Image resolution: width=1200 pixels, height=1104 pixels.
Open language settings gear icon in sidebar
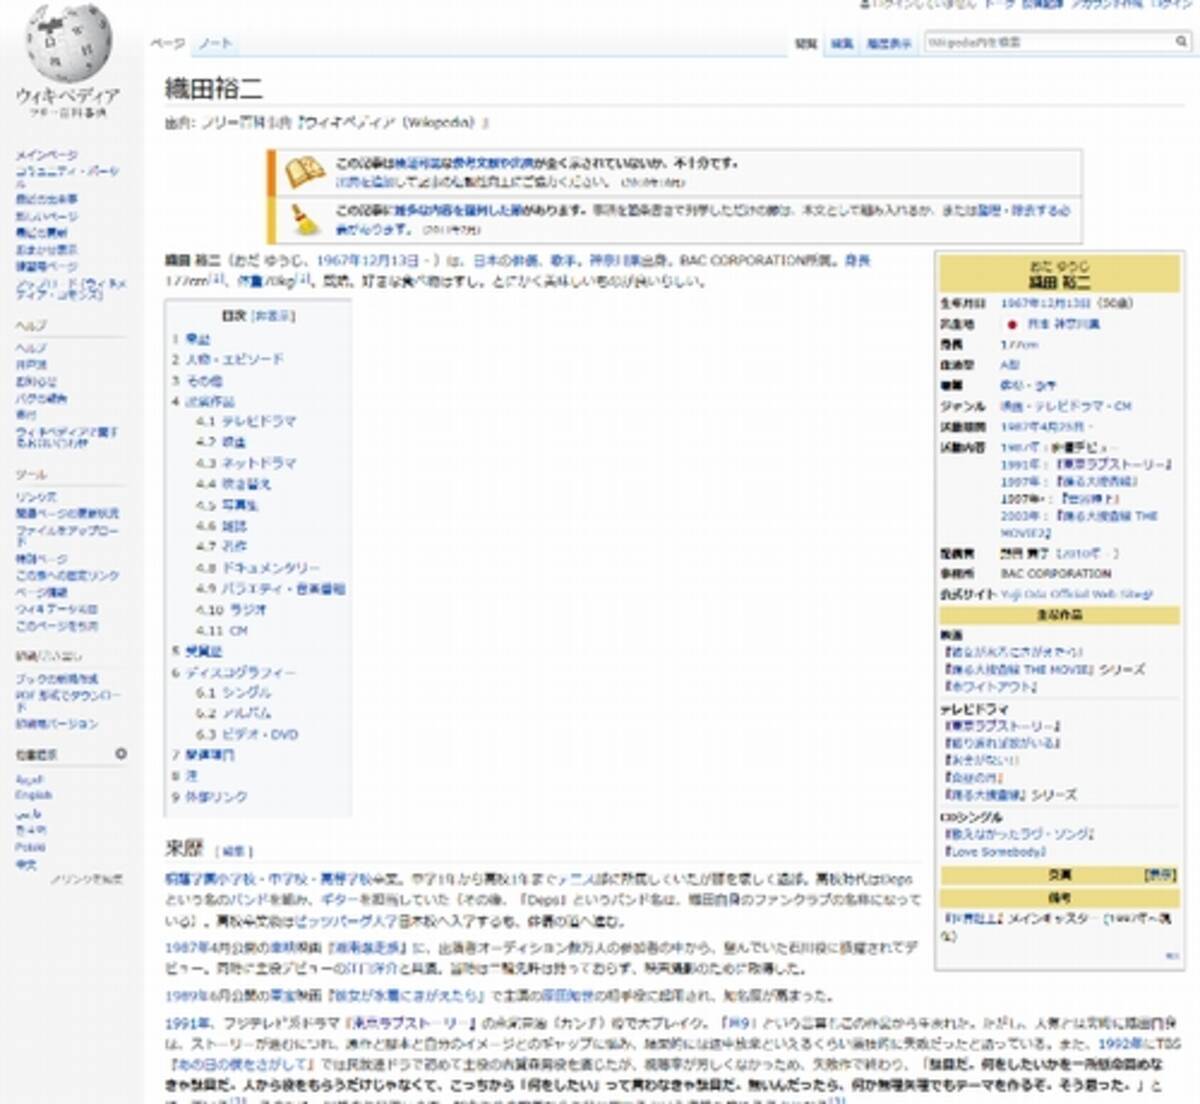tap(121, 753)
